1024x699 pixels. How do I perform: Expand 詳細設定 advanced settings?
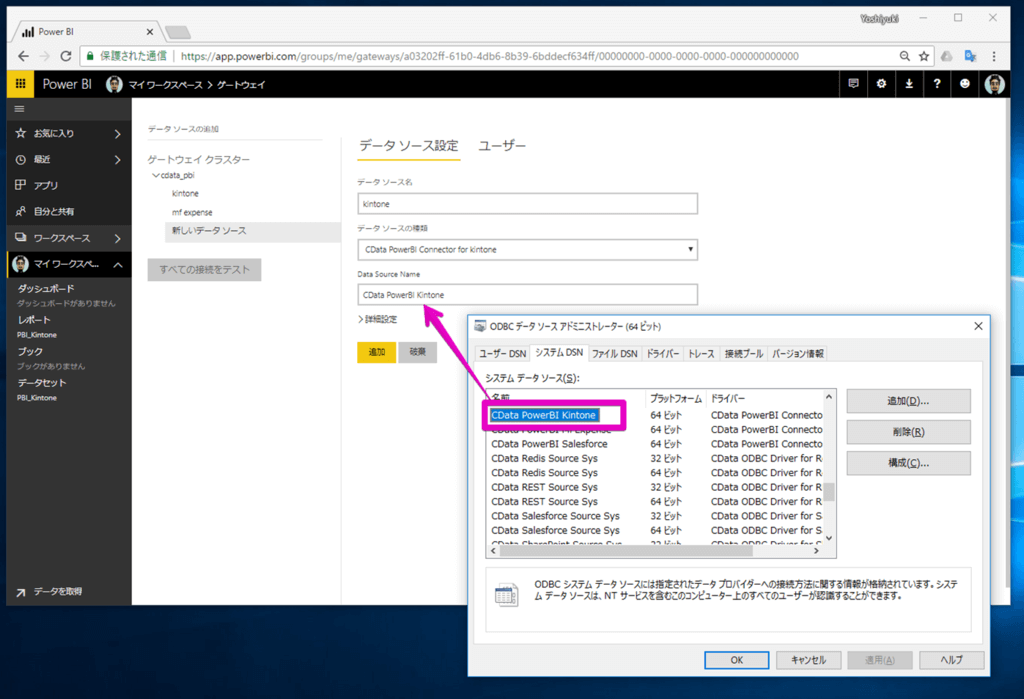[x=377, y=319]
